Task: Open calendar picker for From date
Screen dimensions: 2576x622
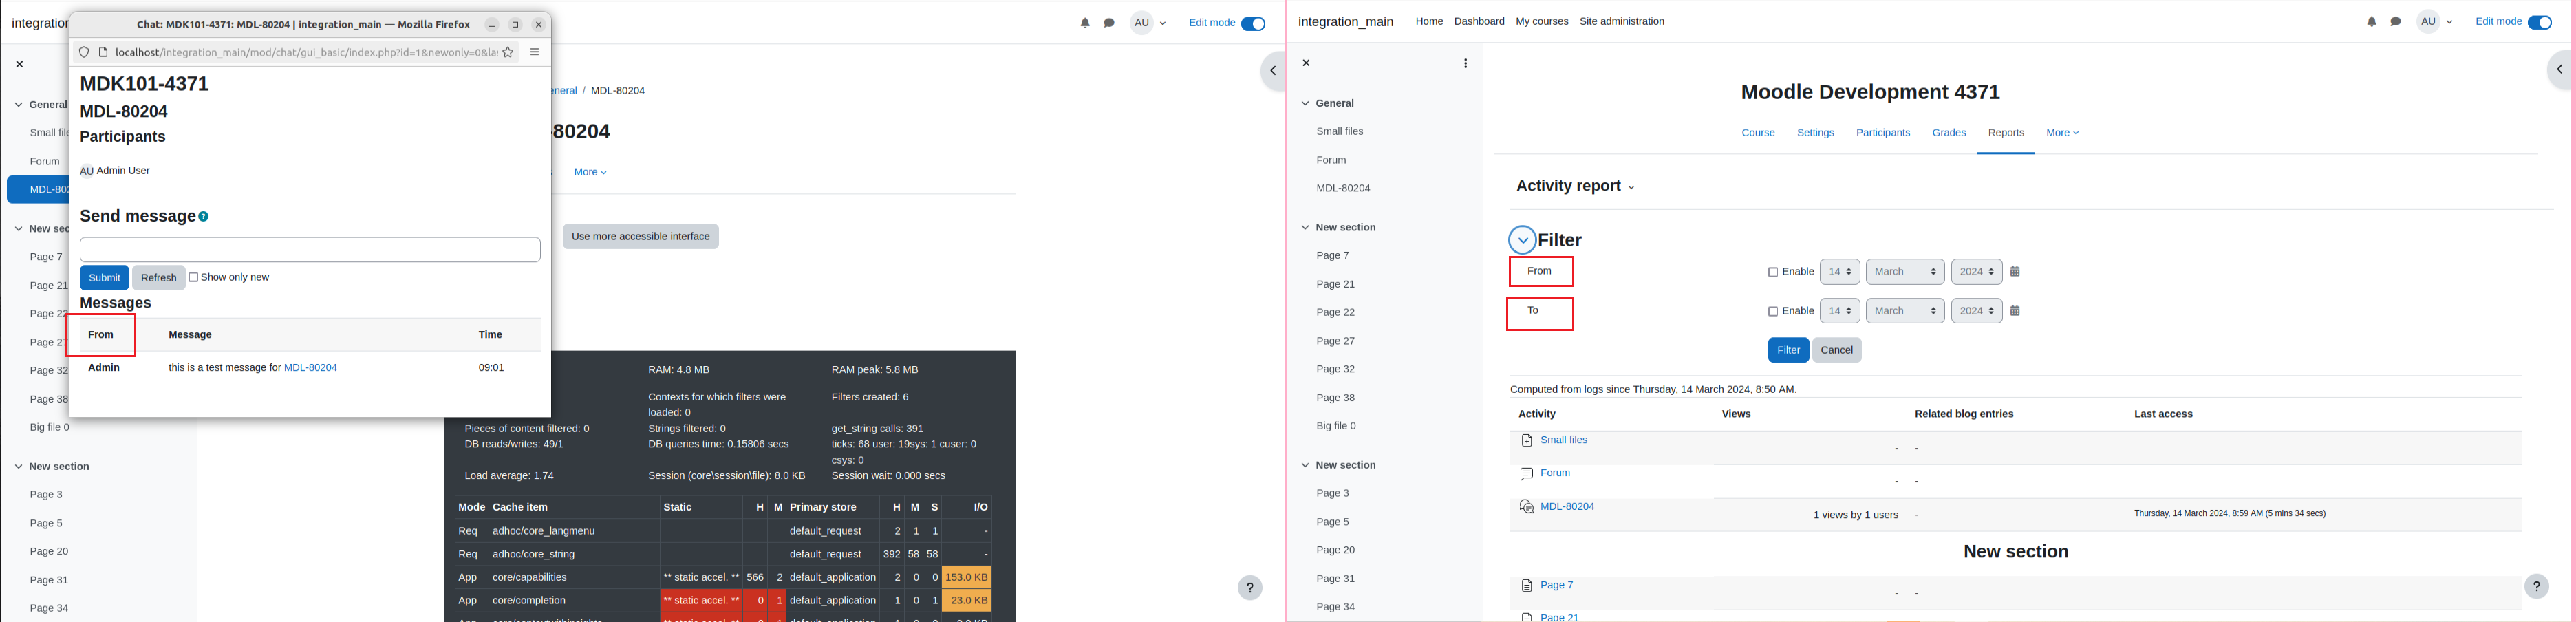Action: pyautogui.click(x=2015, y=272)
